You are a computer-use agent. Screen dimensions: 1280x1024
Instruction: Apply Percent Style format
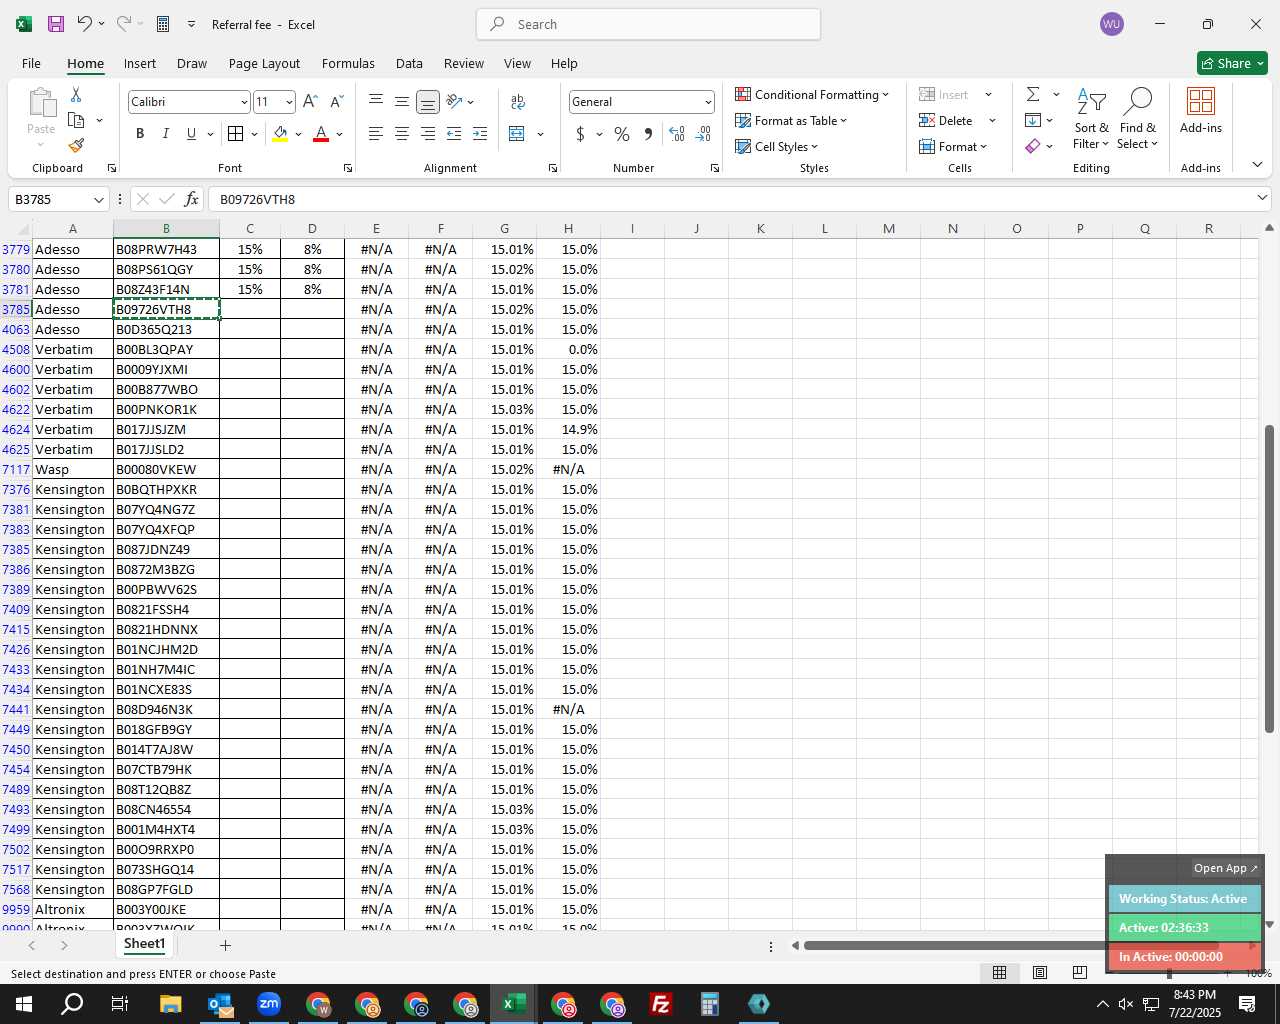point(622,133)
